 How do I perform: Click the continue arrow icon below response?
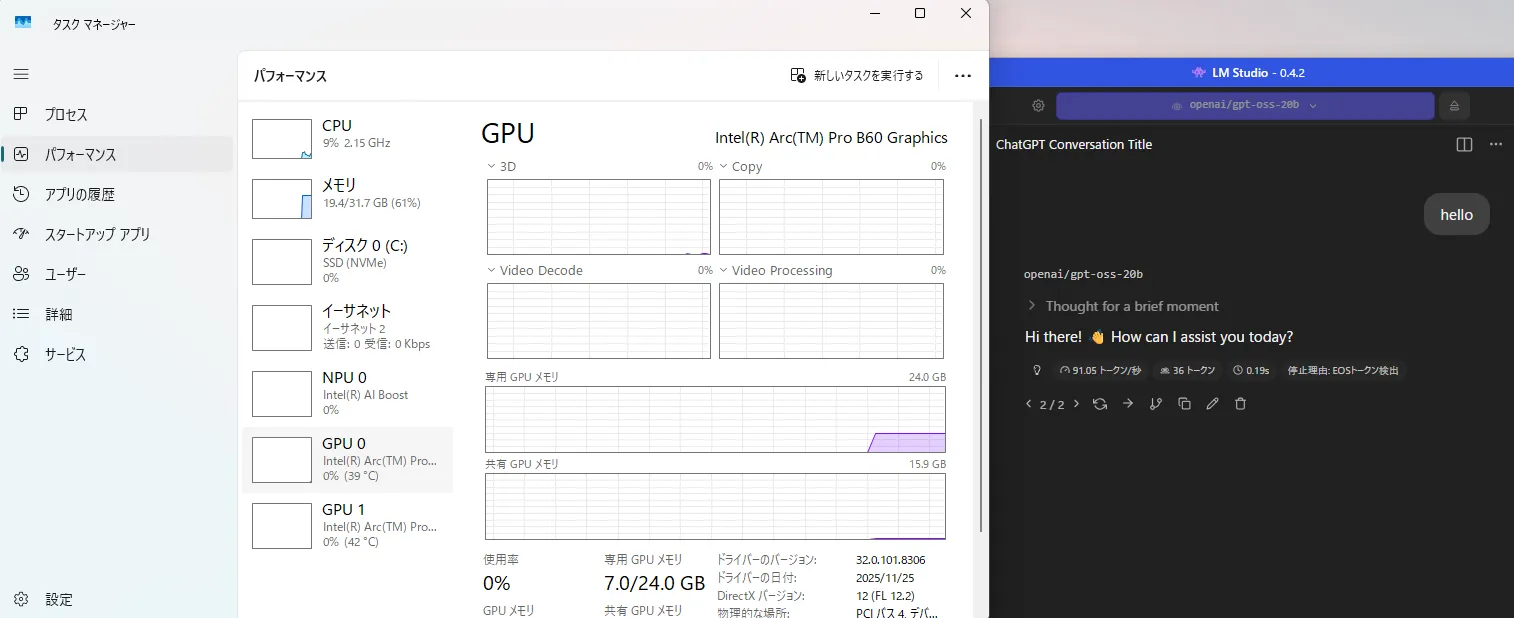(x=1128, y=404)
